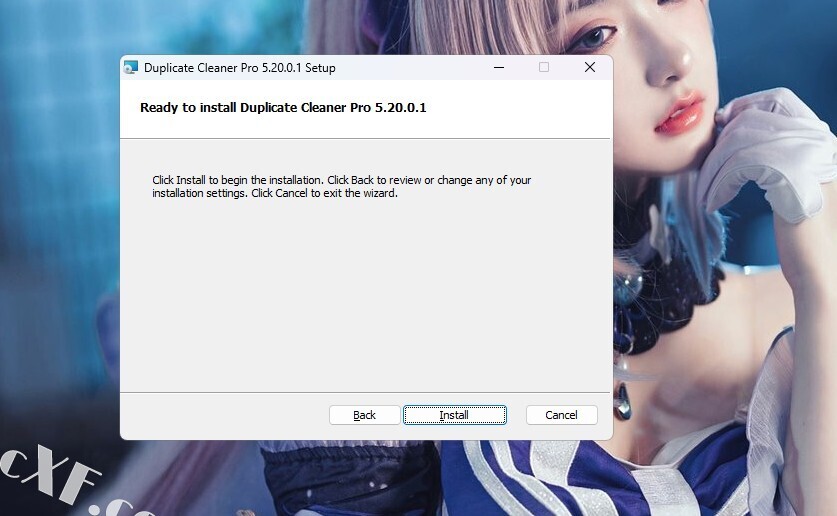This screenshot has width=837, height=516.
Task: Click the Install button
Action: (x=455, y=415)
